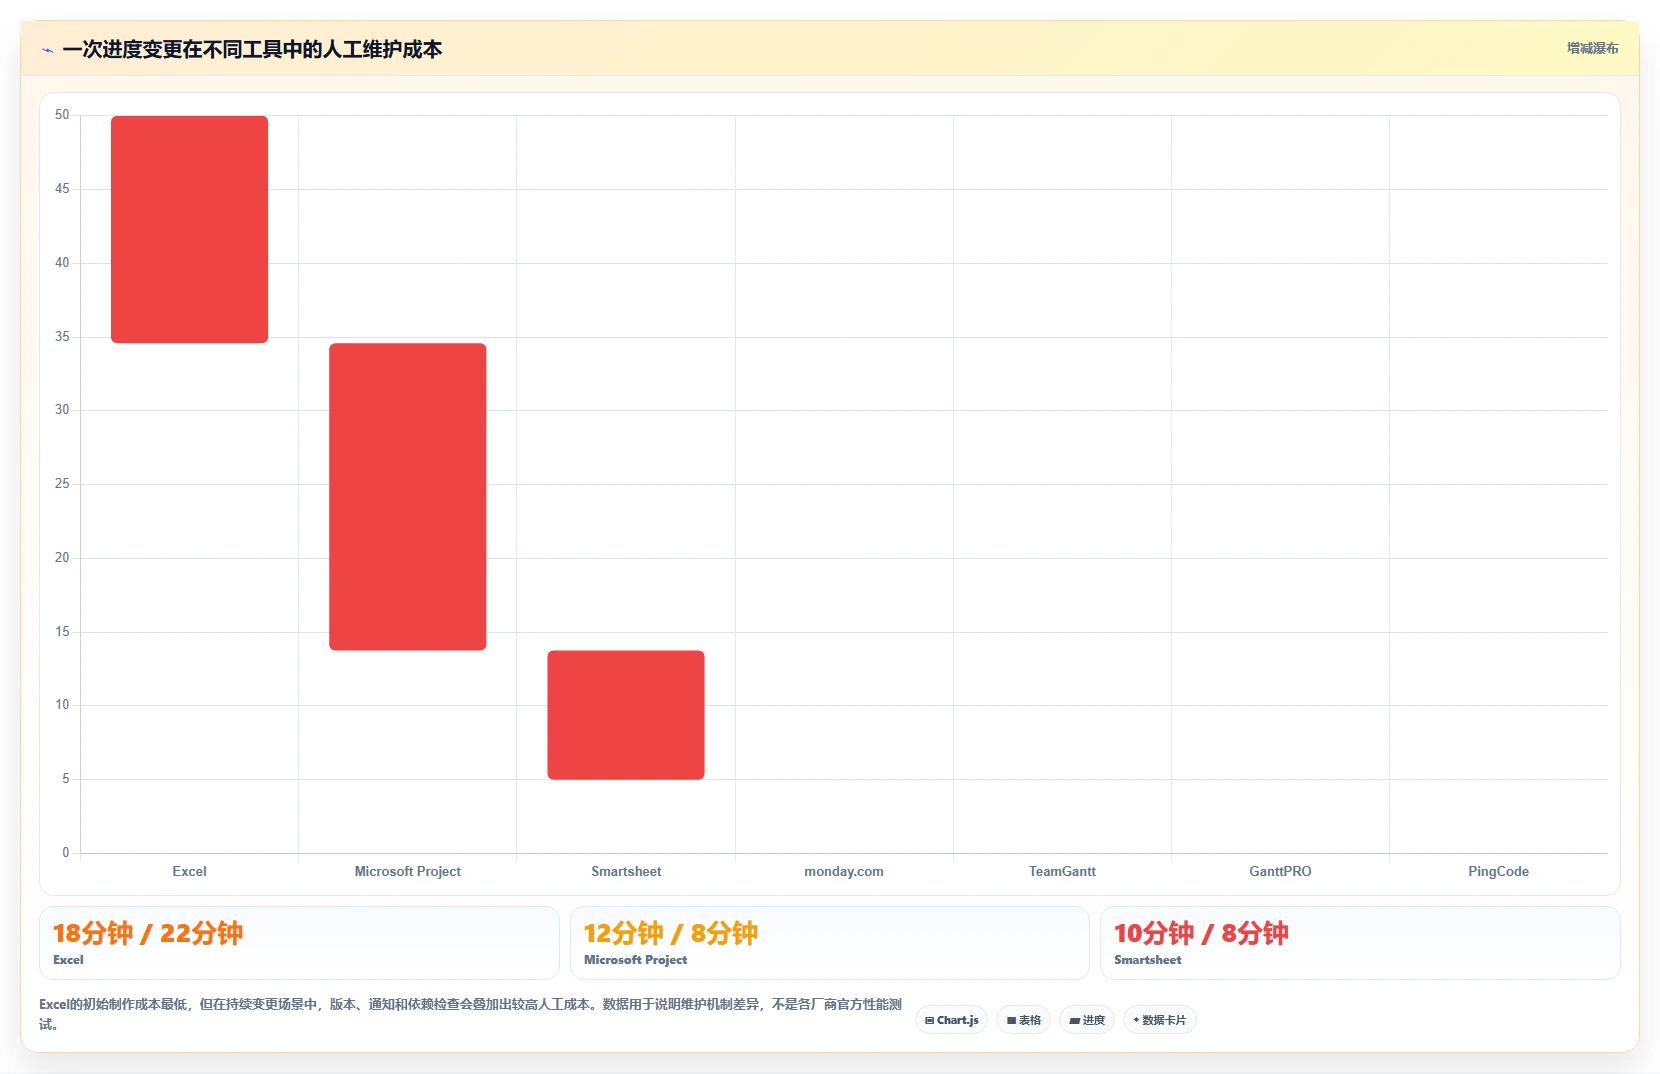Click the chart icon beside the card title
Screen dimensions: 1660x1074
click(47, 50)
